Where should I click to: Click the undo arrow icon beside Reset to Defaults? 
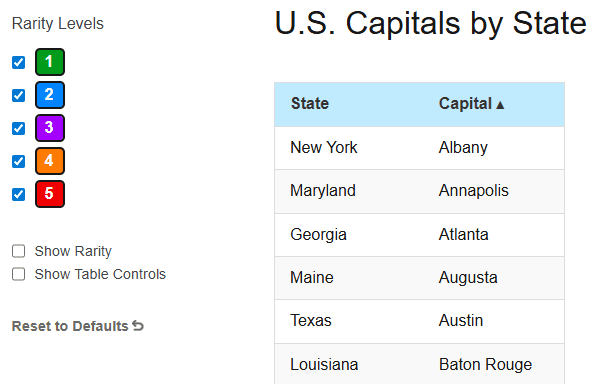click(x=138, y=326)
